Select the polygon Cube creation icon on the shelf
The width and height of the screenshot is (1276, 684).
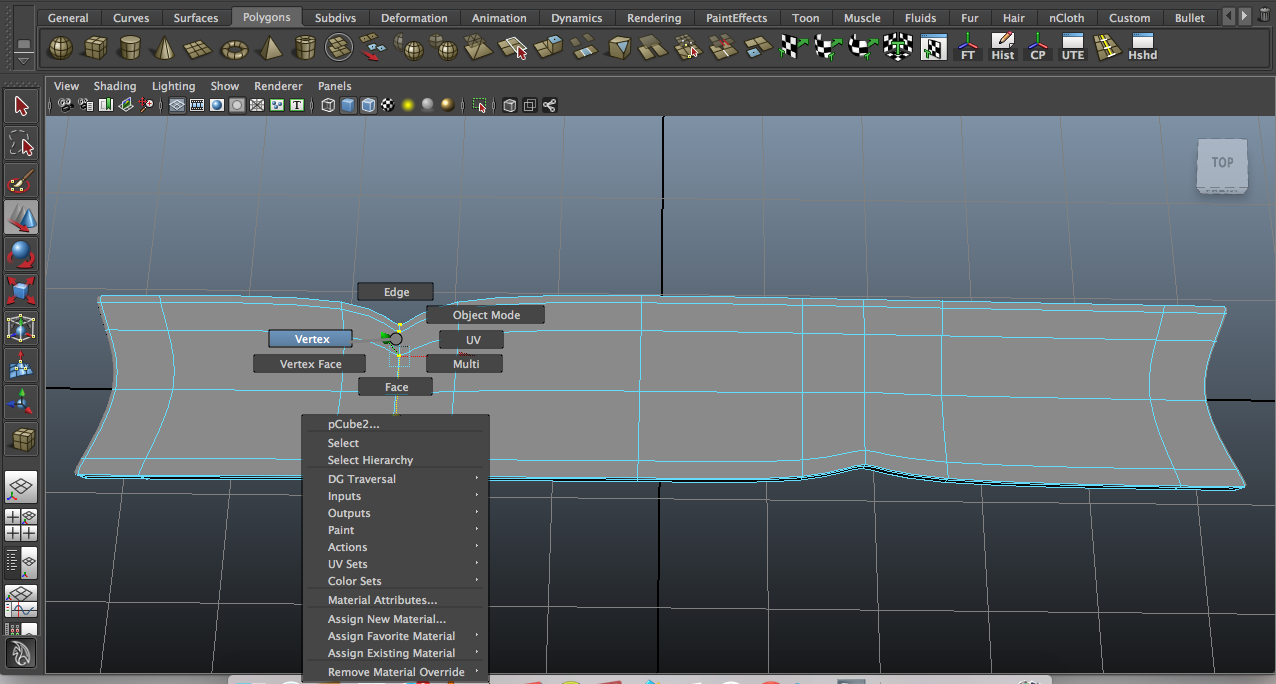95,47
